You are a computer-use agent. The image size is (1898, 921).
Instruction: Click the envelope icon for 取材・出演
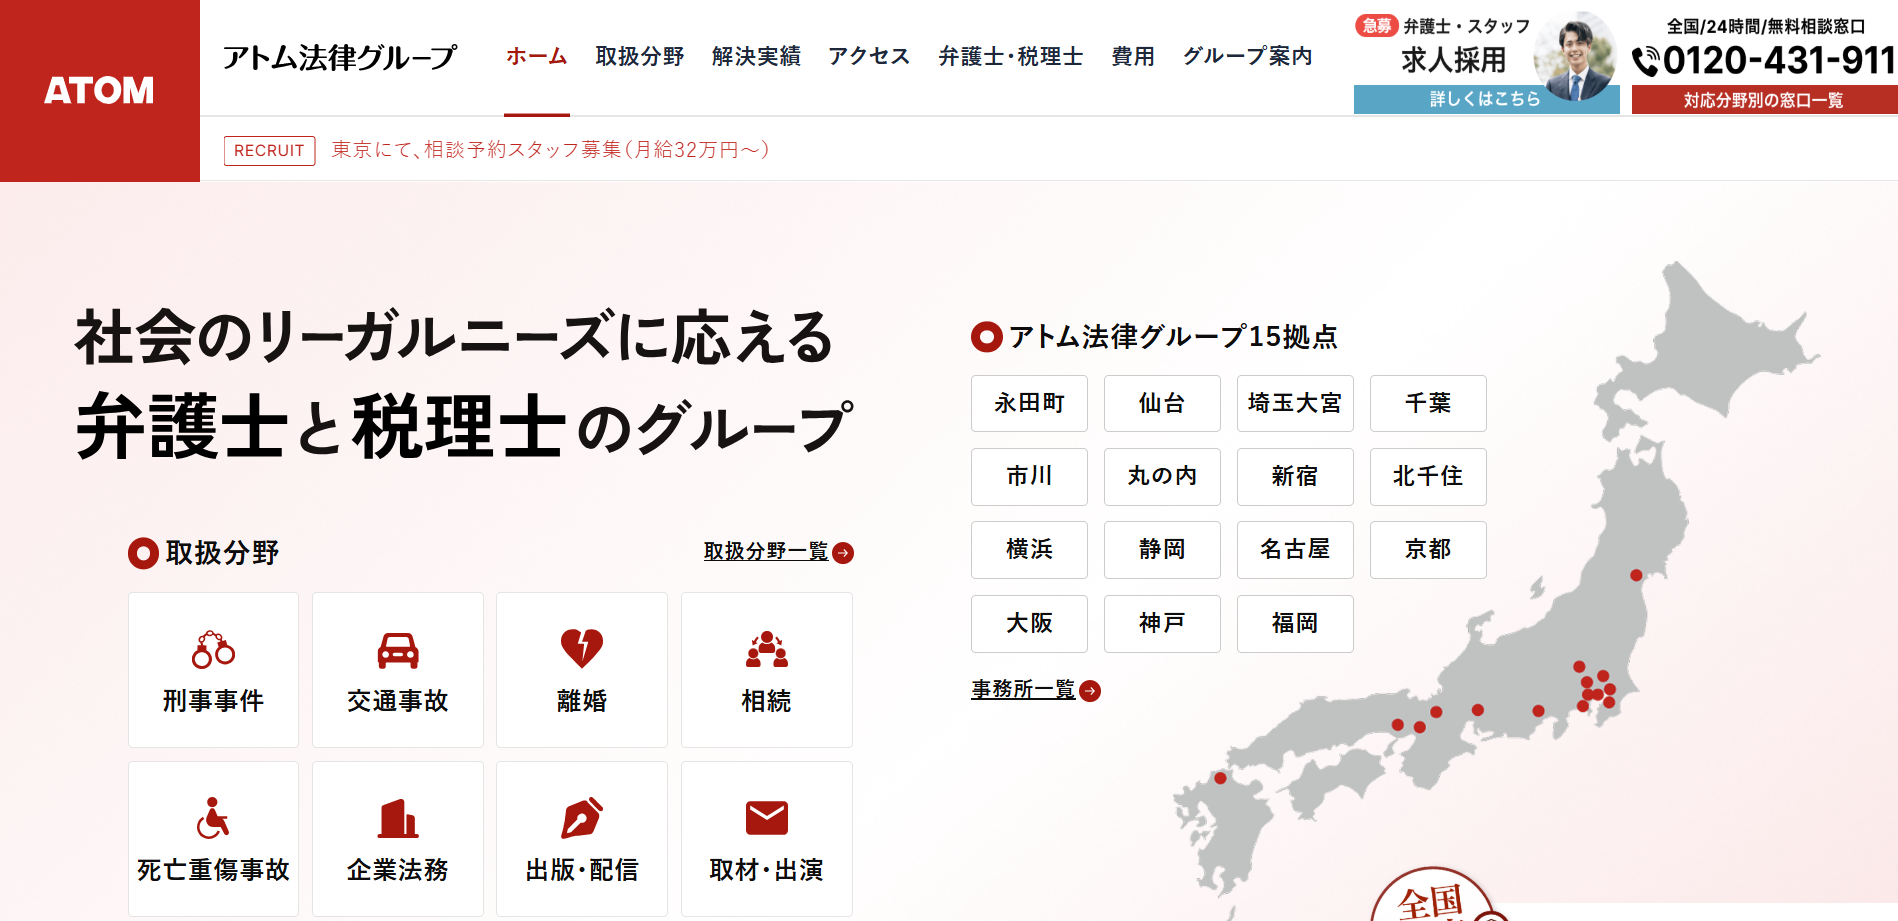click(767, 818)
